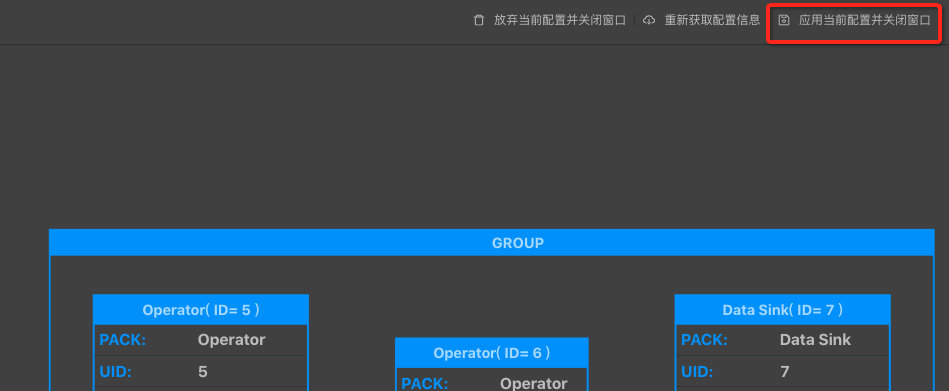Select the Operator( ID= 6 ) node header
The height and width of the screenshot is (391, 949).
[491, 353]
